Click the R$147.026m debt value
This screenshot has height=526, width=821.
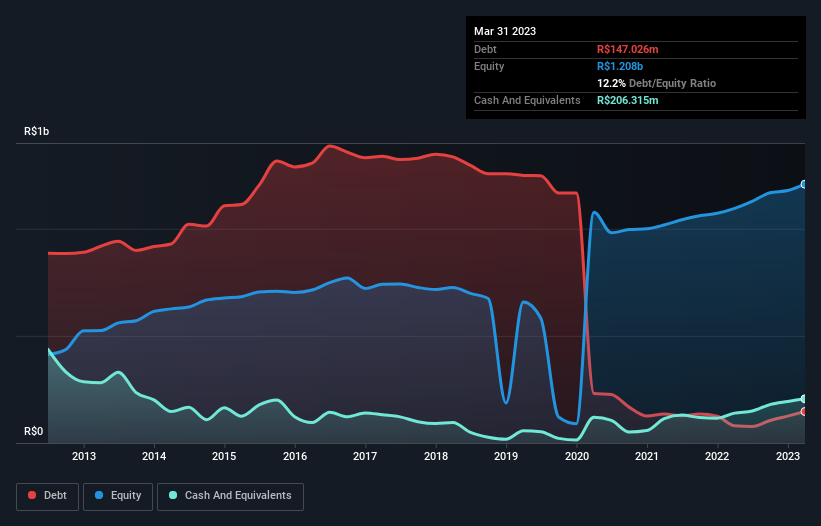[x=627, y=49]
